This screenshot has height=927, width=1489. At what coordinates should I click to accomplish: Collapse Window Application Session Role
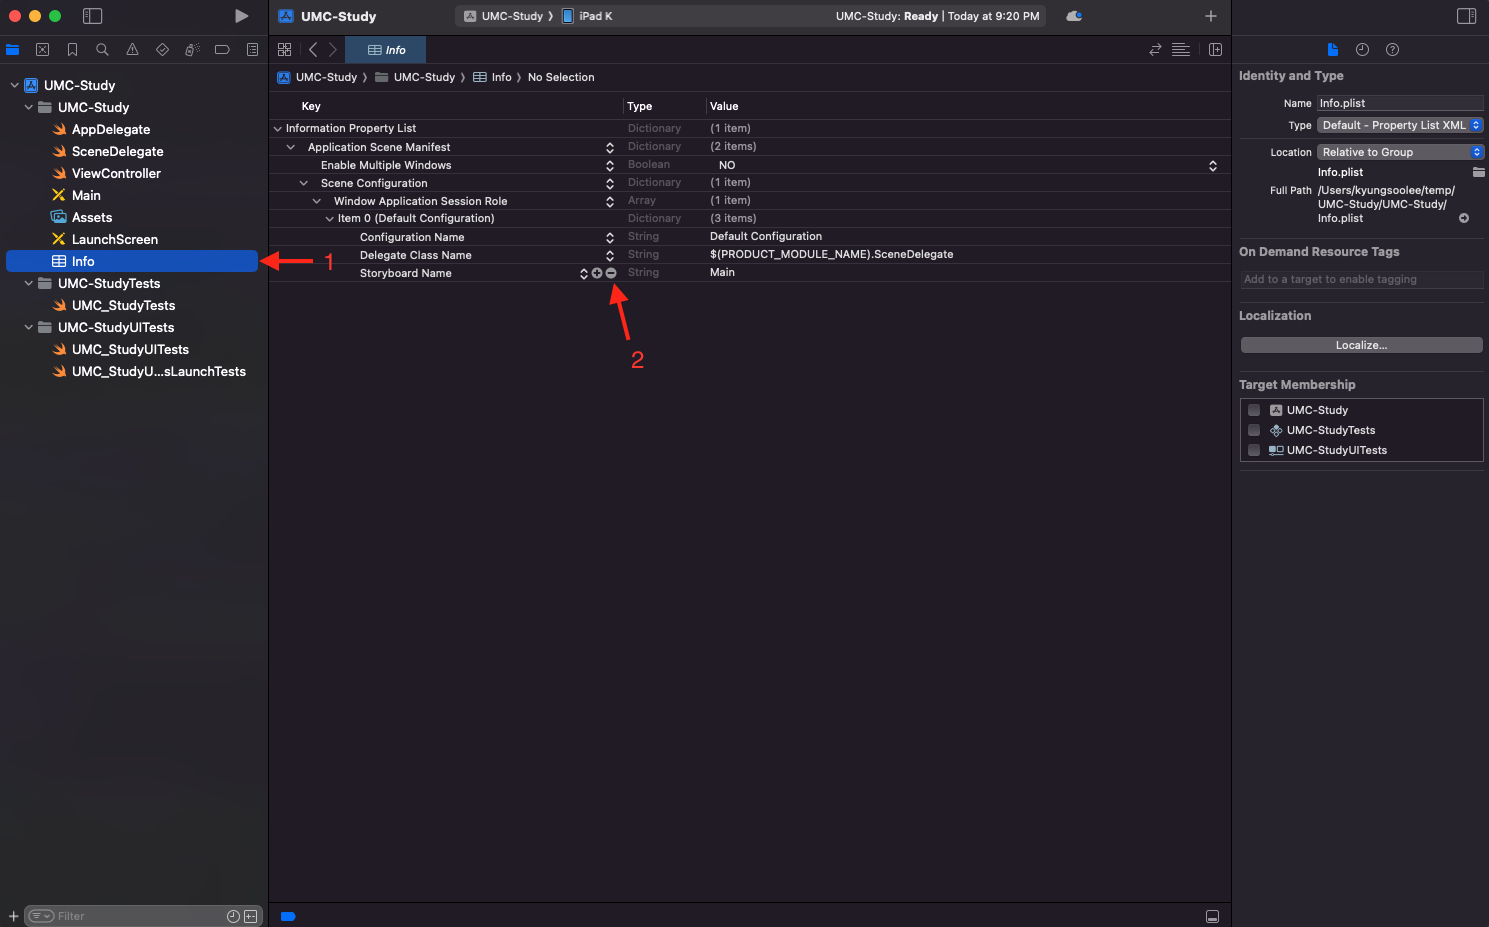click(x=317, y=201)
